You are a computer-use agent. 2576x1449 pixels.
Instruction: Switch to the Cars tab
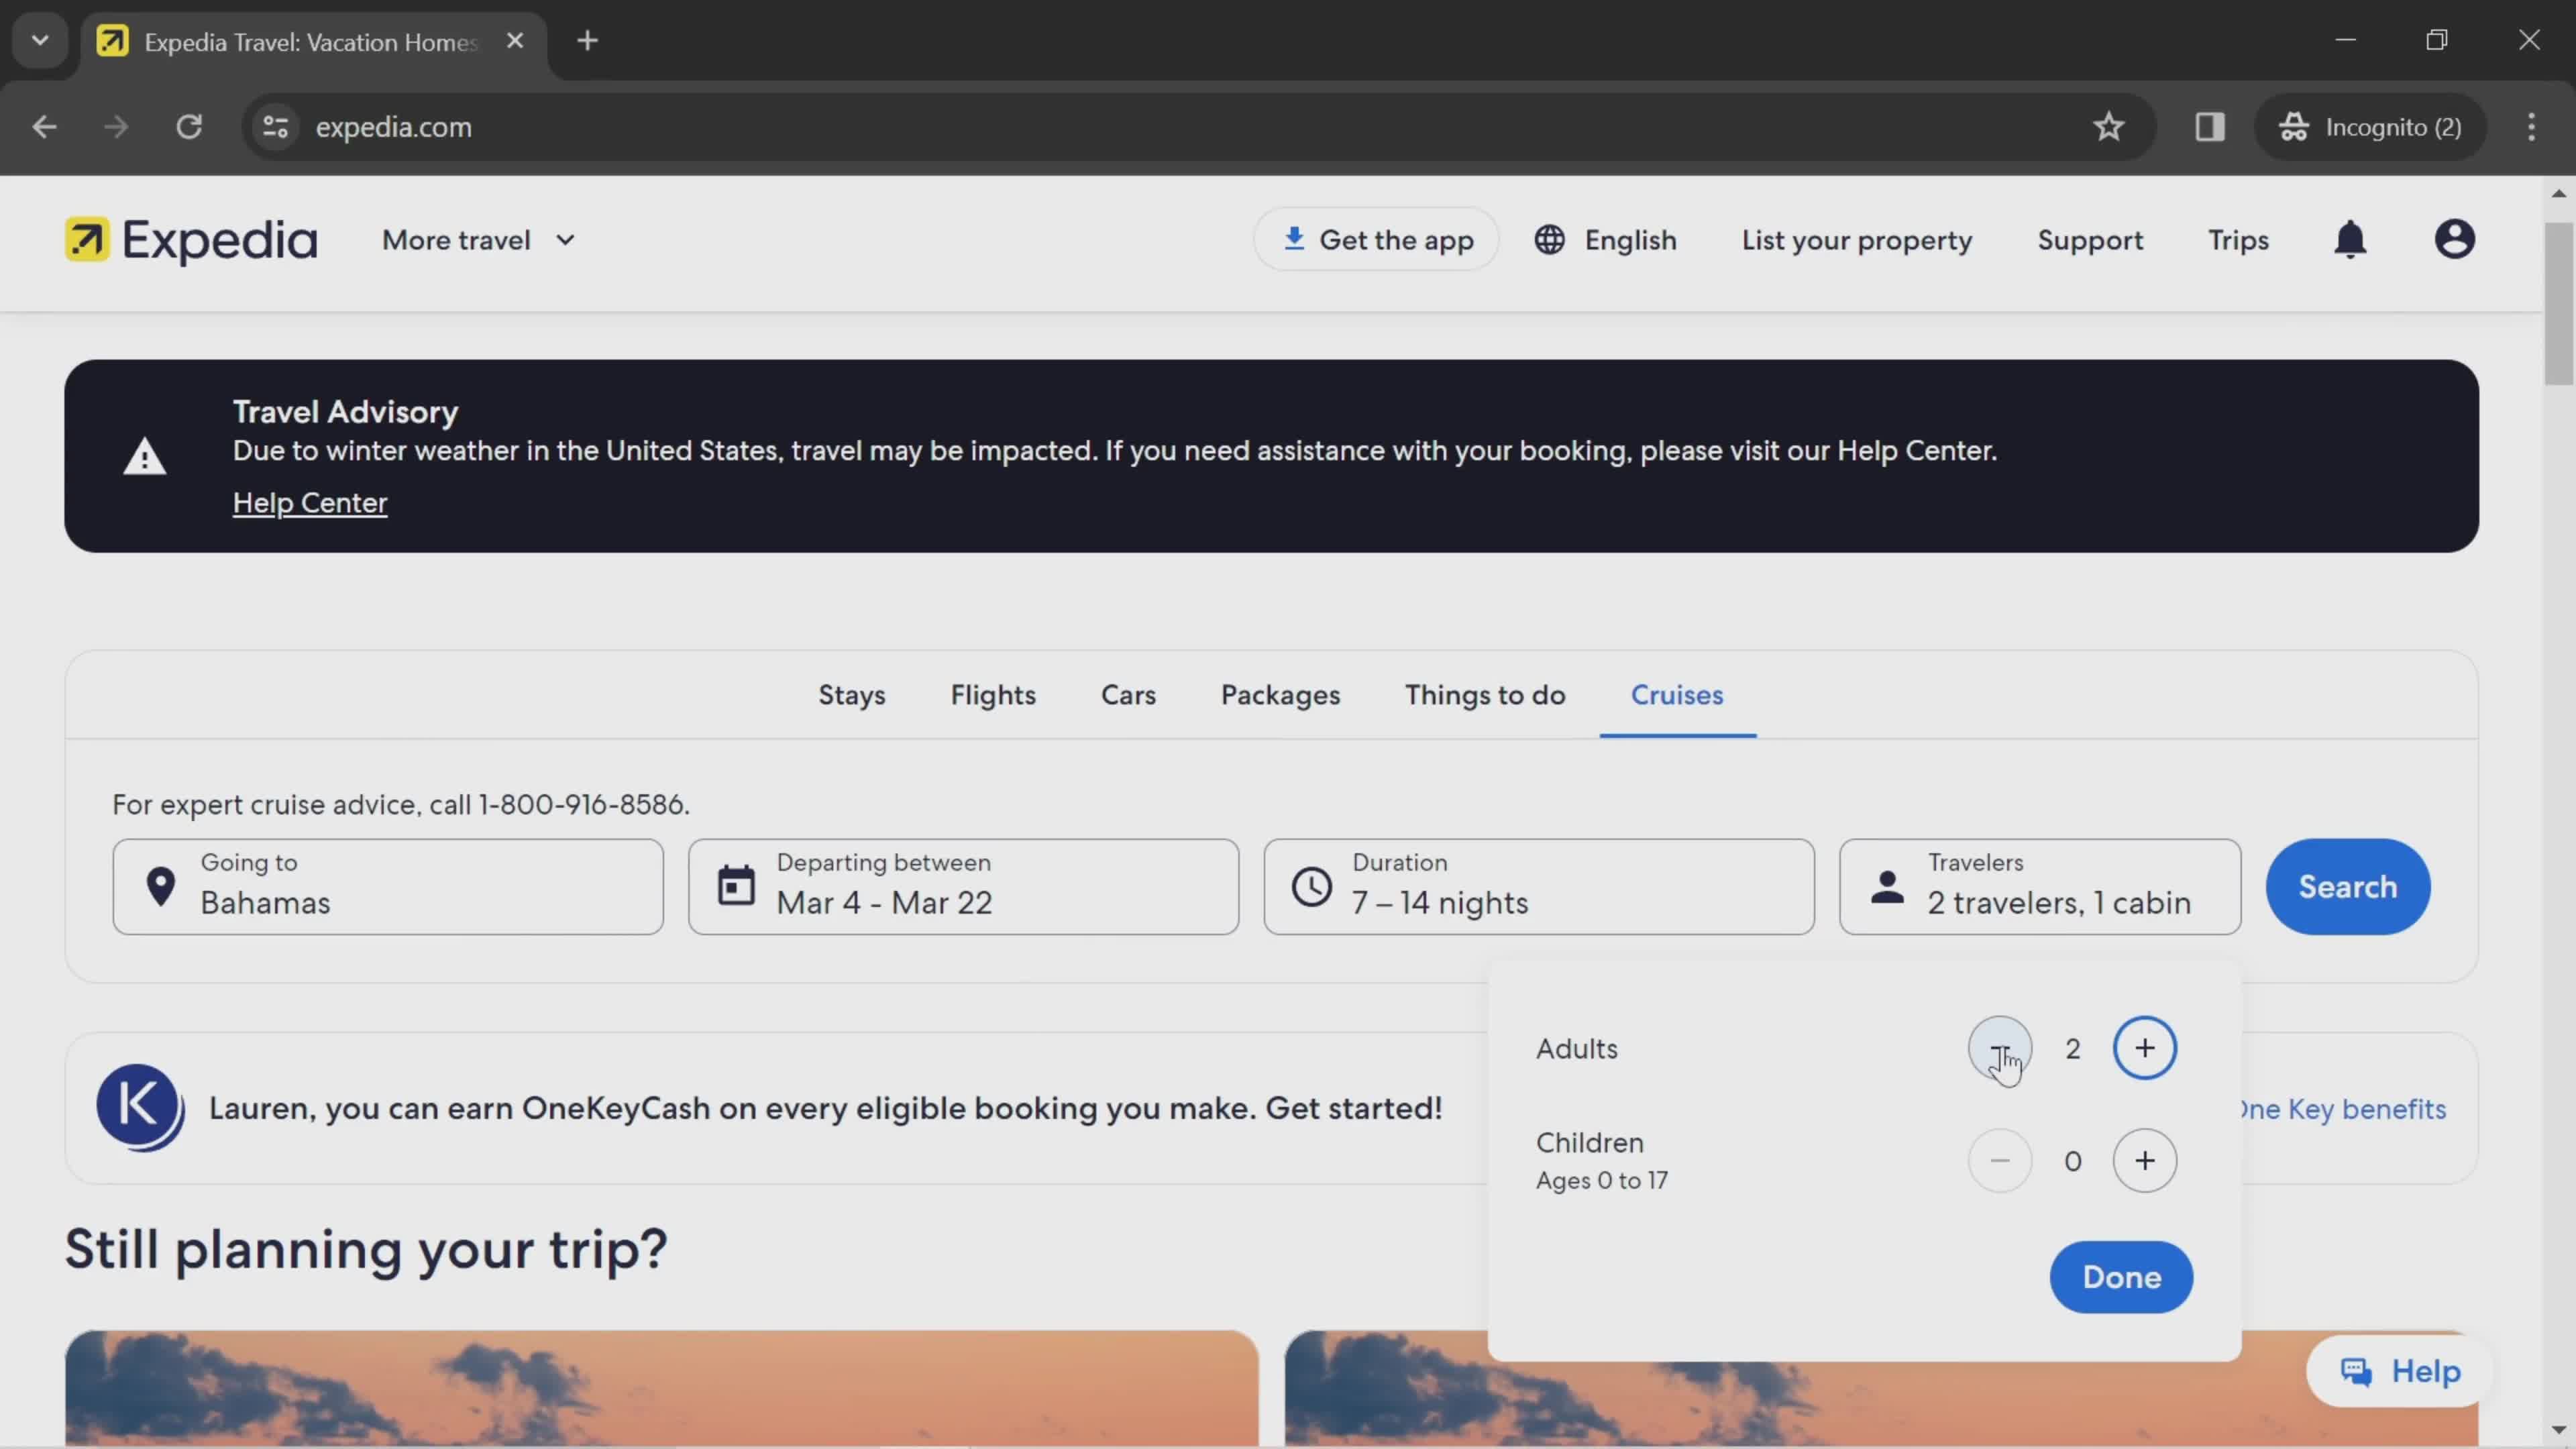(x=1128, y=695)
